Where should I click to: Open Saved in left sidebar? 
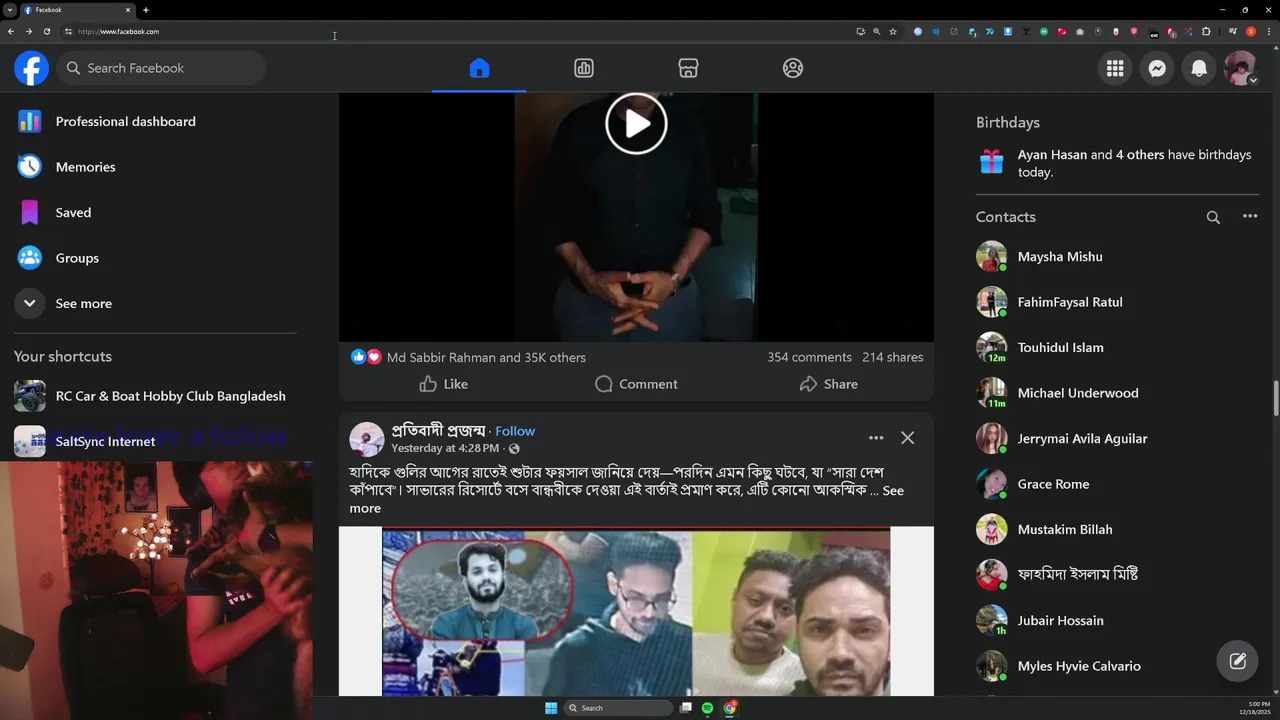(155, 212)
